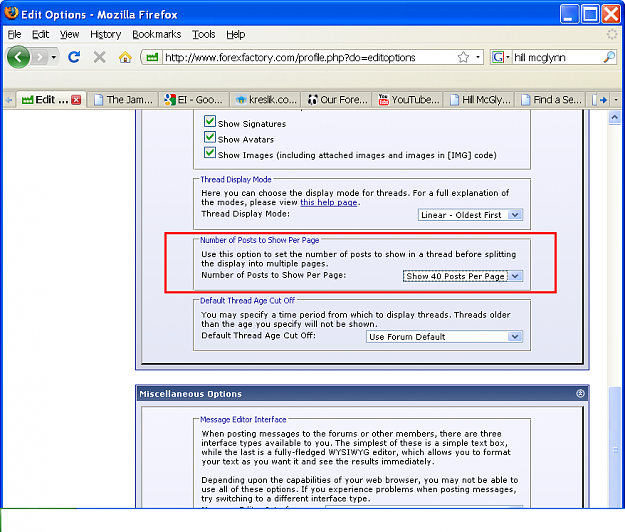Click the vertical scrollbar thumb
The height and width of the screenshot is (532, 625).
coord(615,447)
